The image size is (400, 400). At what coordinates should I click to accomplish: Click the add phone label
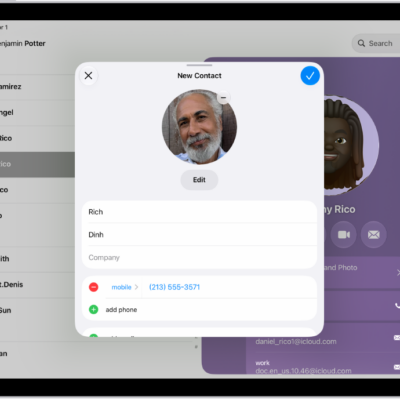[121, 310]
